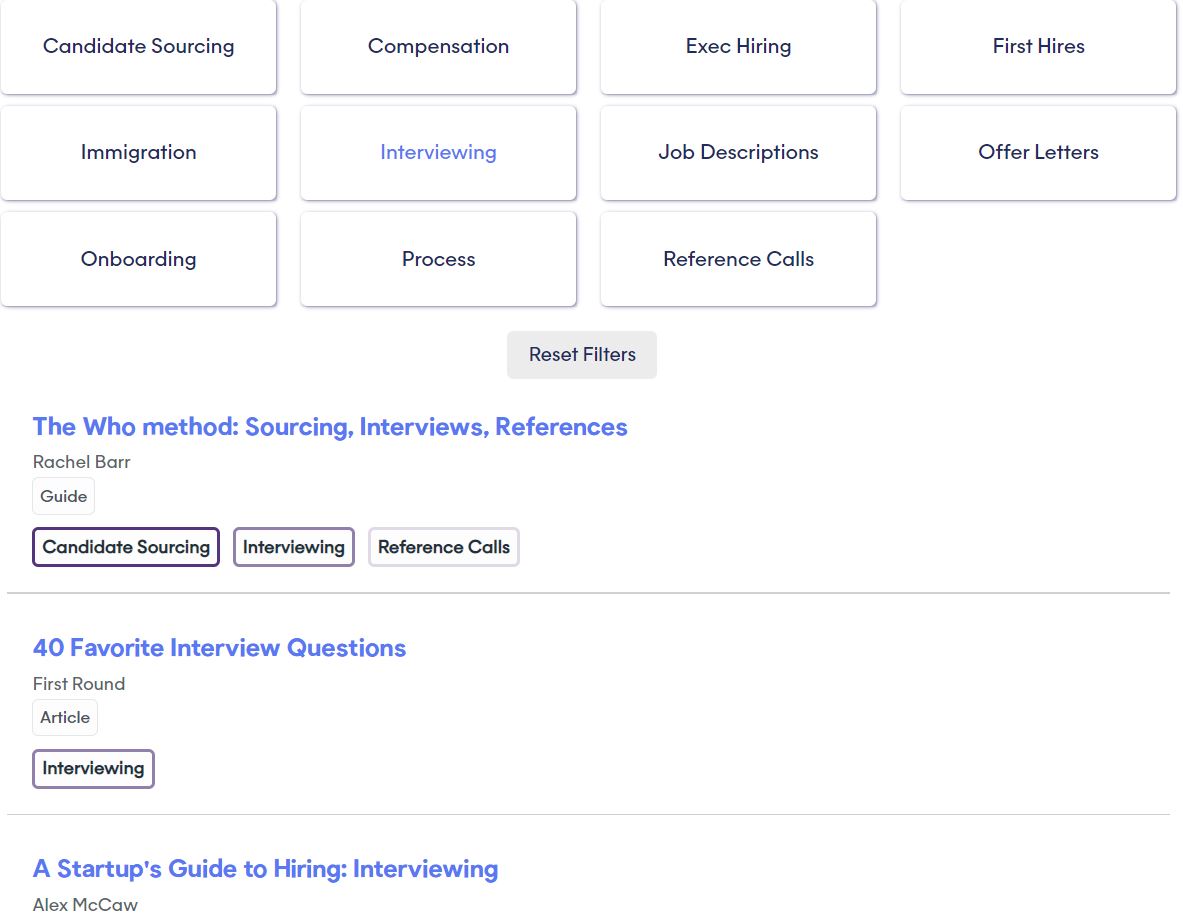
Task: Filter resources by Exec Hiring
Action: [738, 47]
